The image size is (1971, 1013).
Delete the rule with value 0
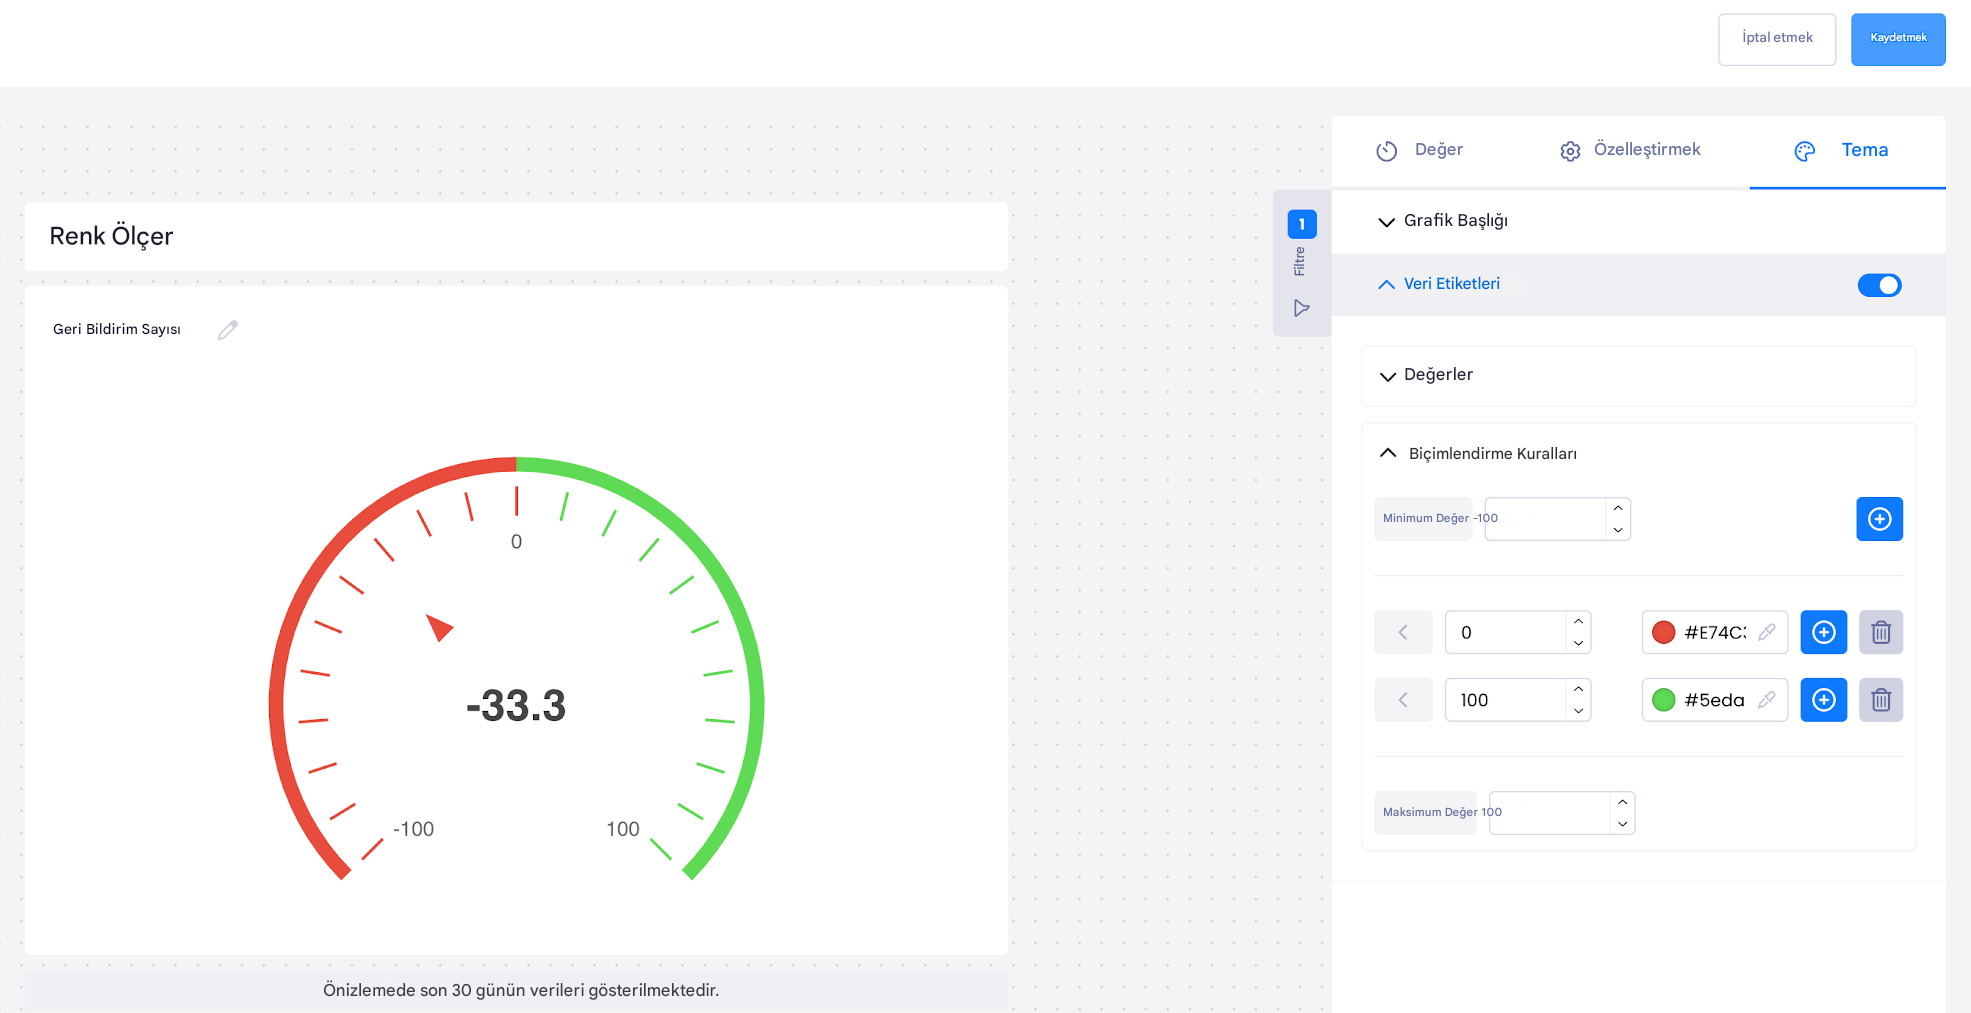[x=1880, y=633]
